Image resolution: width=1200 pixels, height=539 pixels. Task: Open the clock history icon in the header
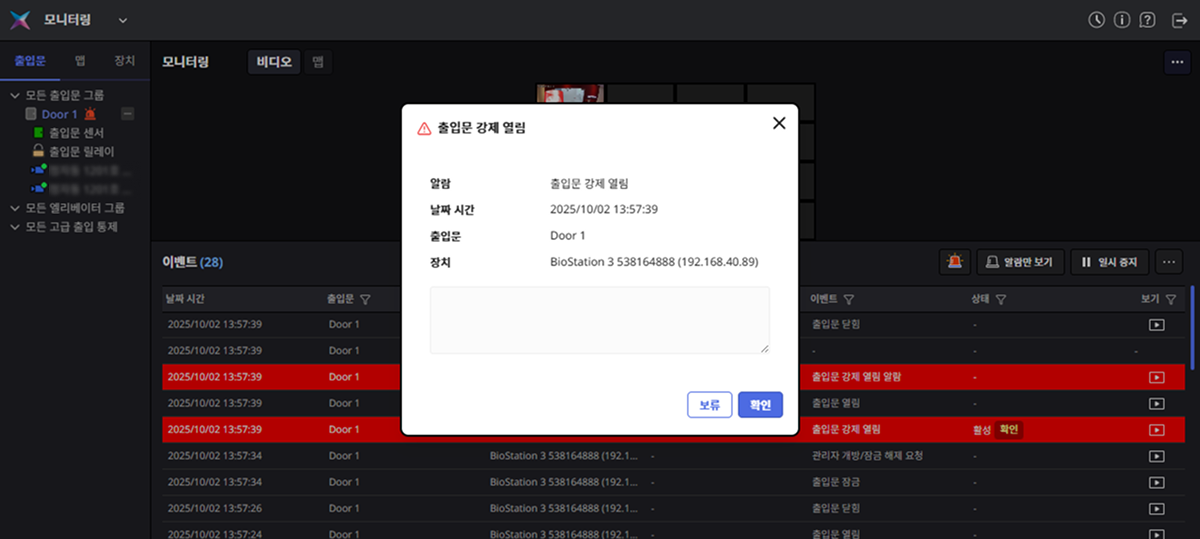1097,20
